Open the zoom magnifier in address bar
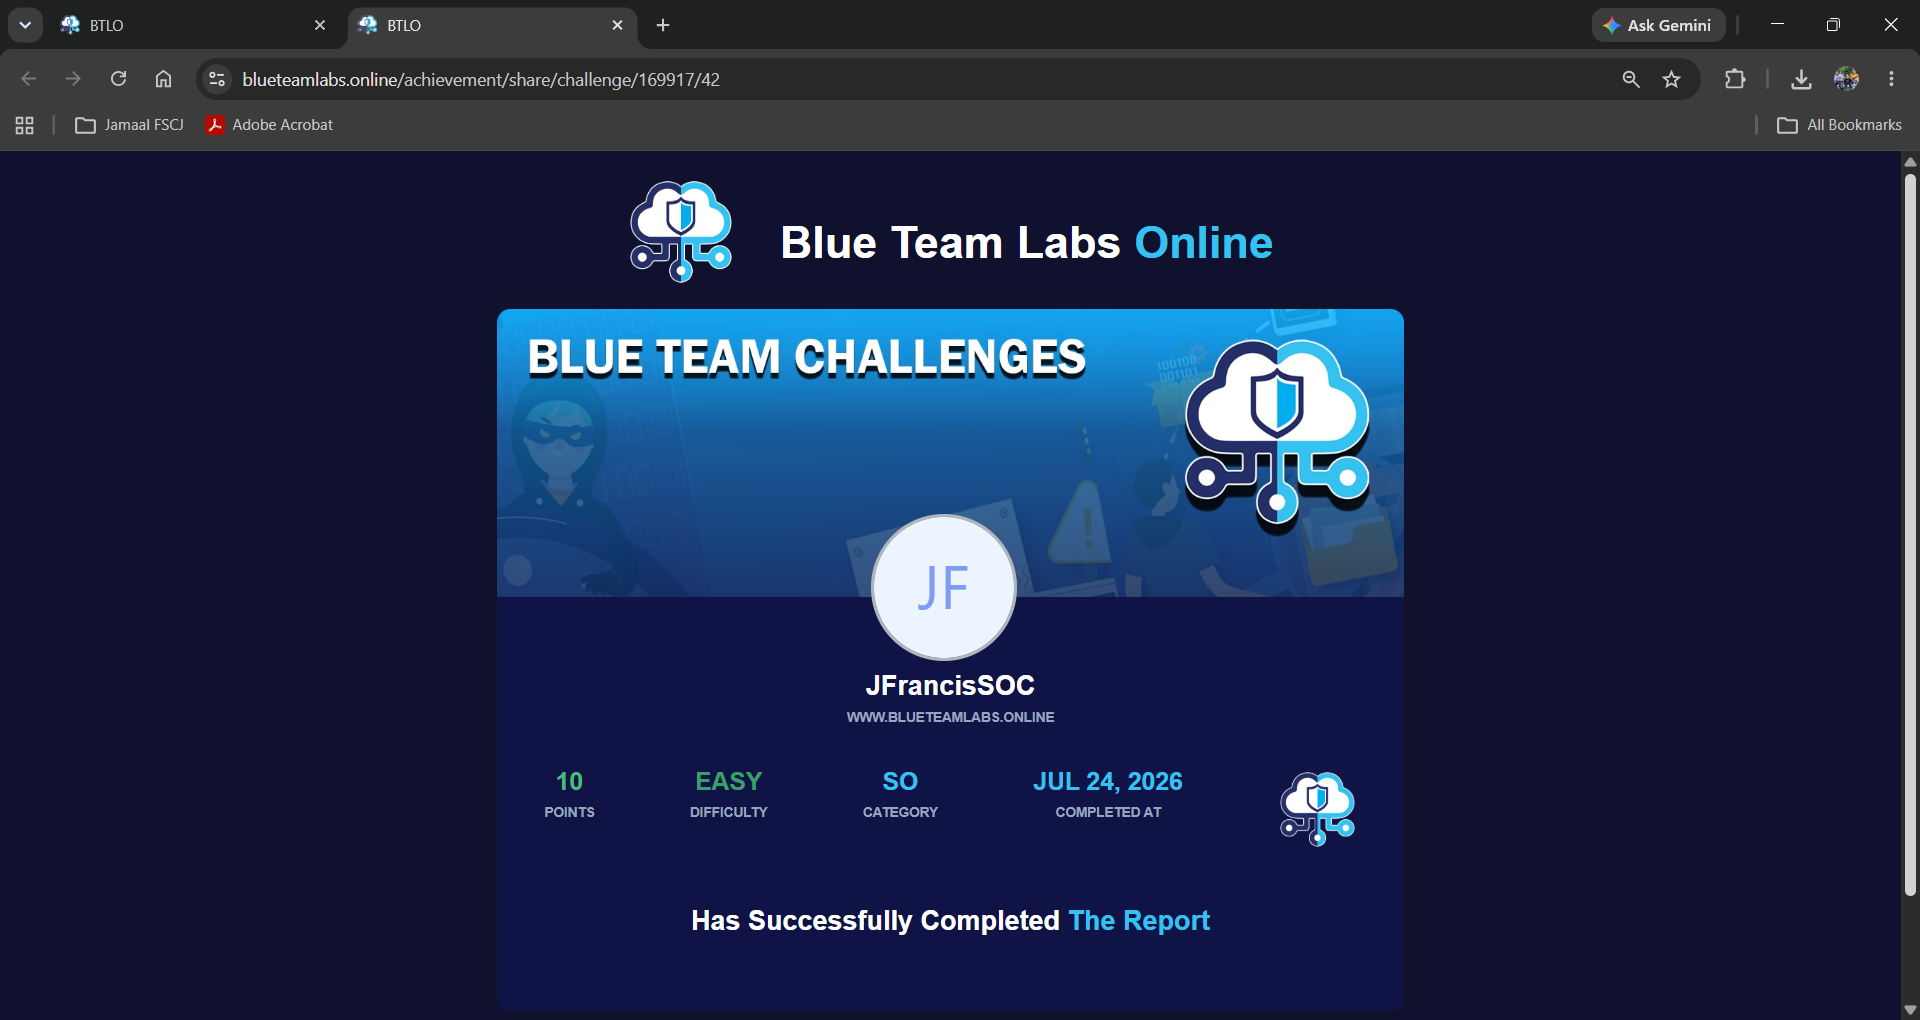This screenshot has width=1920, height=1020. click(x=1631, y=79)
